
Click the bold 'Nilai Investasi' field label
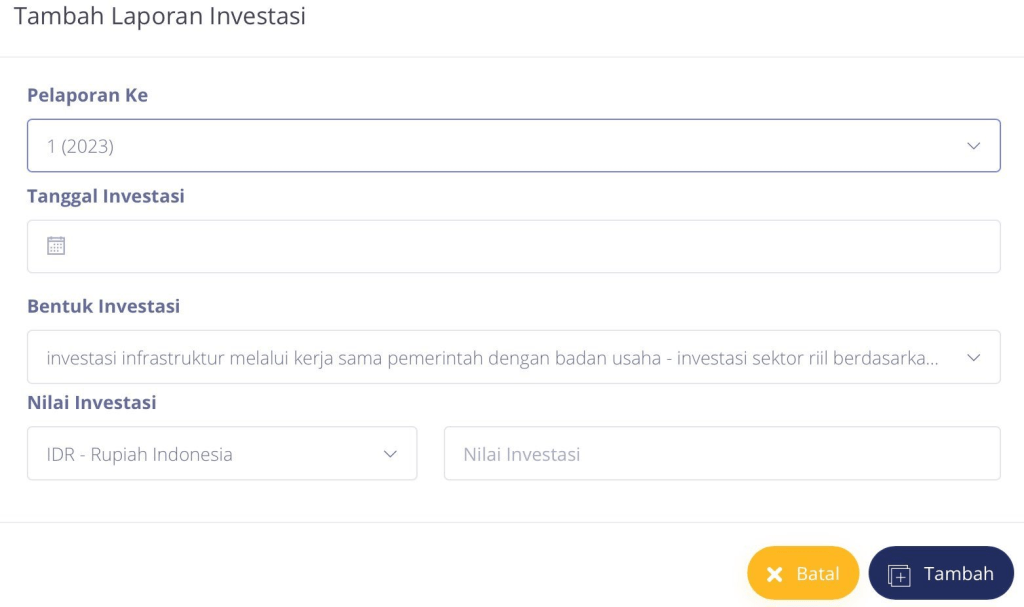click(91, 403)
